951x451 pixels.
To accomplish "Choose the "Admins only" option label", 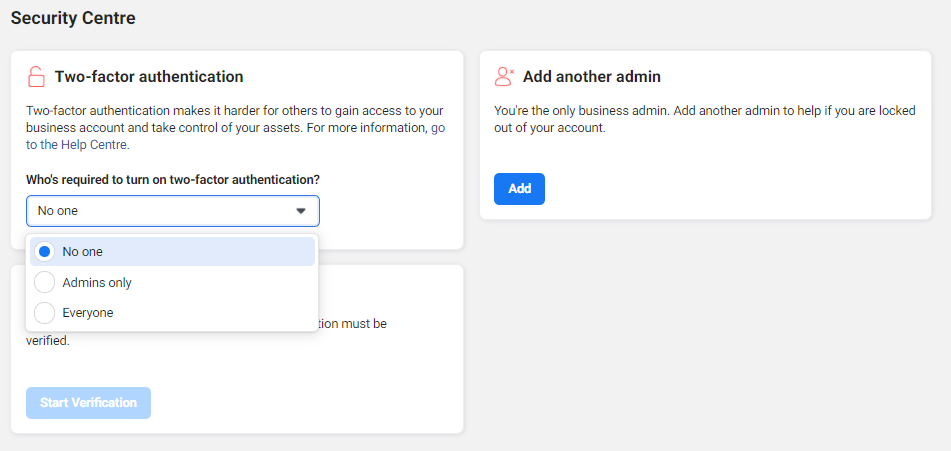I will point(97,283).
